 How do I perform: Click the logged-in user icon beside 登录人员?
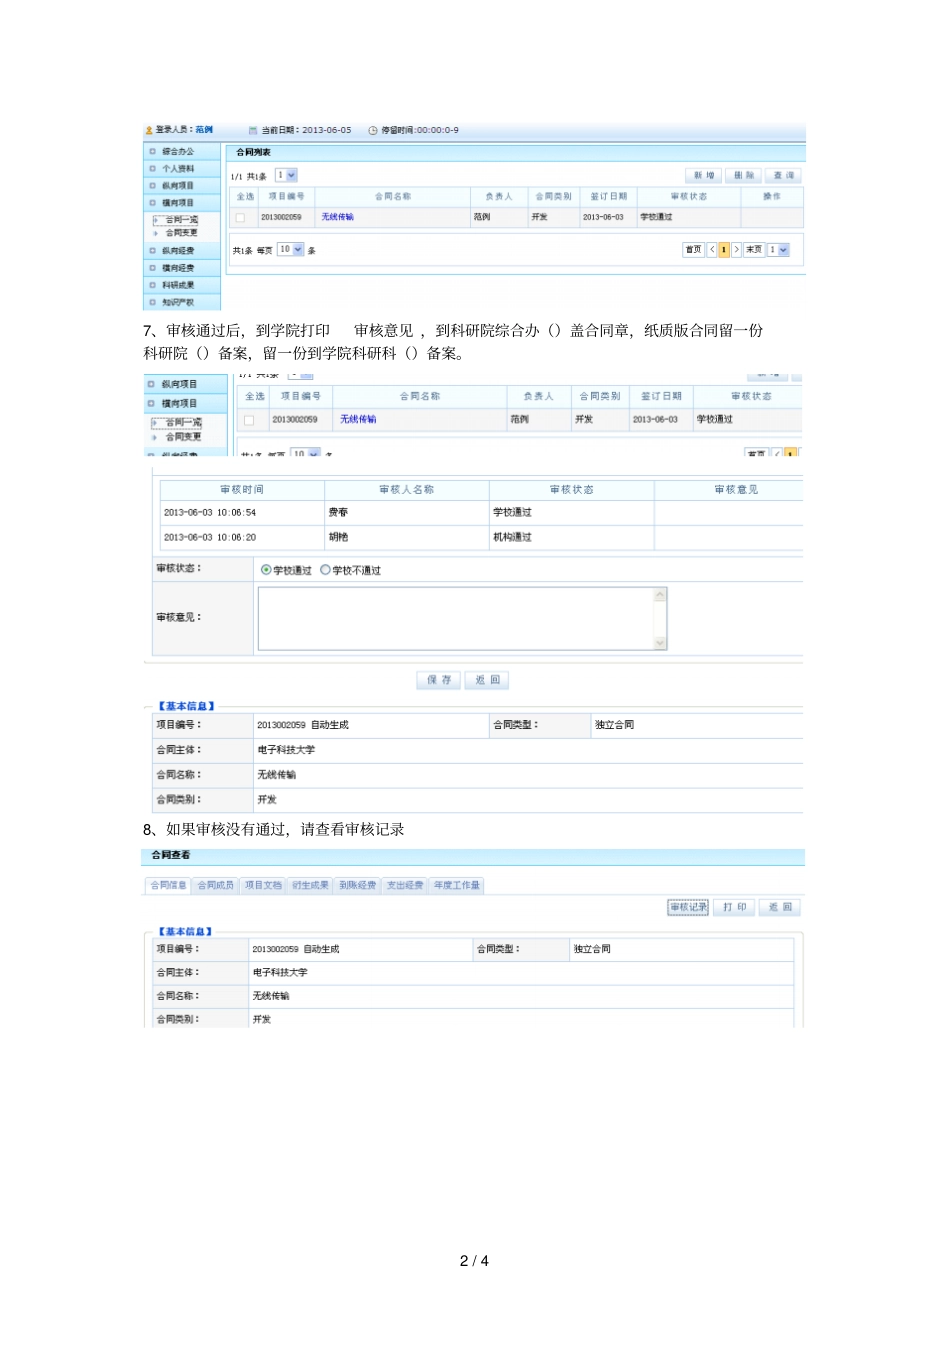click(x=149, y=131)
